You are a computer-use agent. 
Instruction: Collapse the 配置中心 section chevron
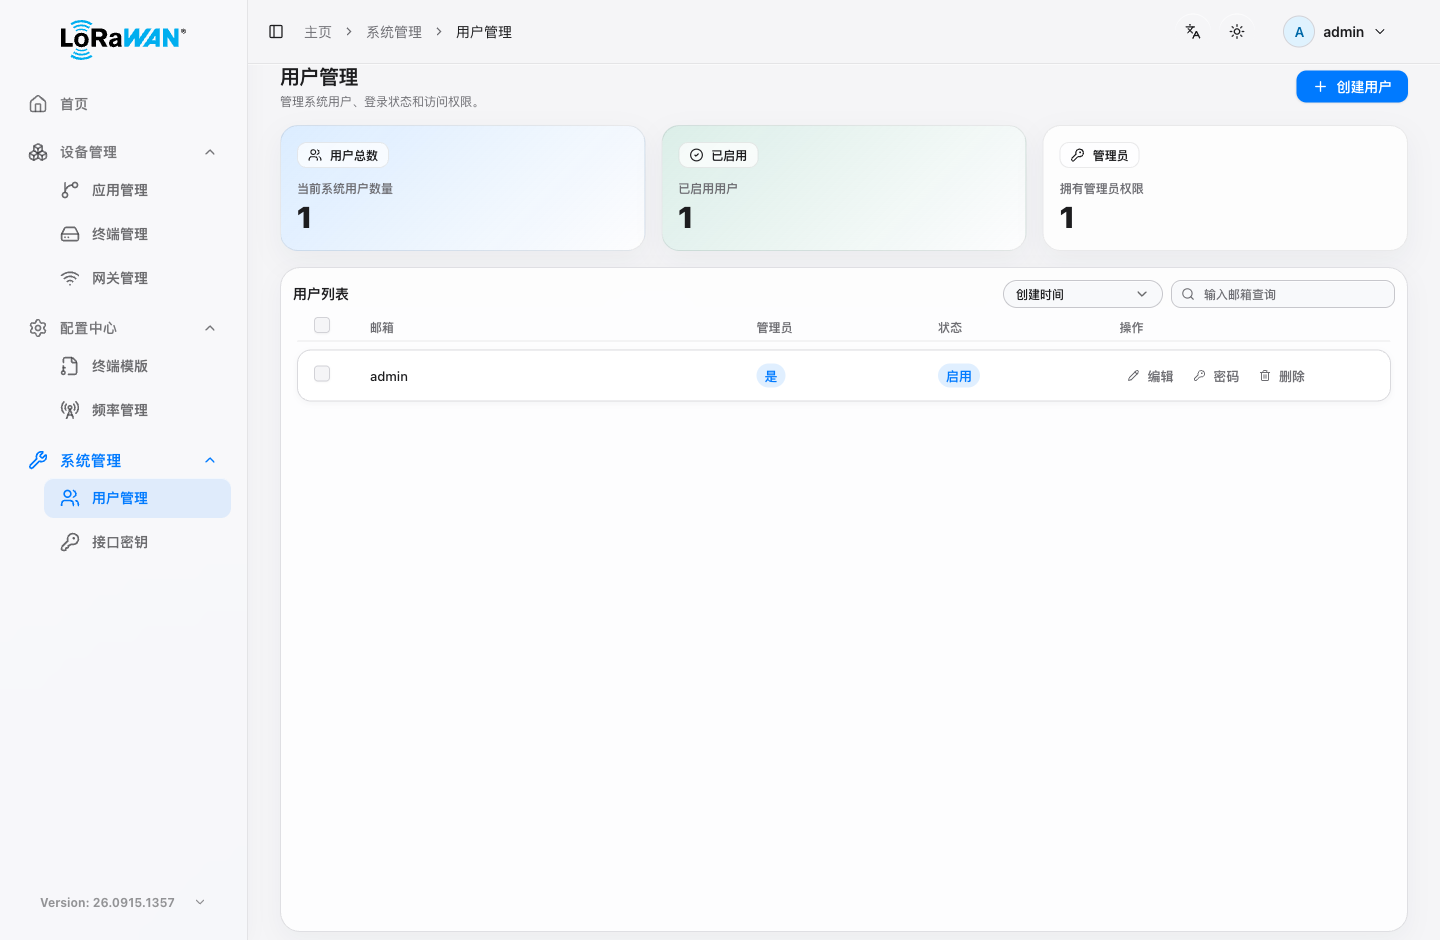click(210, 328)
